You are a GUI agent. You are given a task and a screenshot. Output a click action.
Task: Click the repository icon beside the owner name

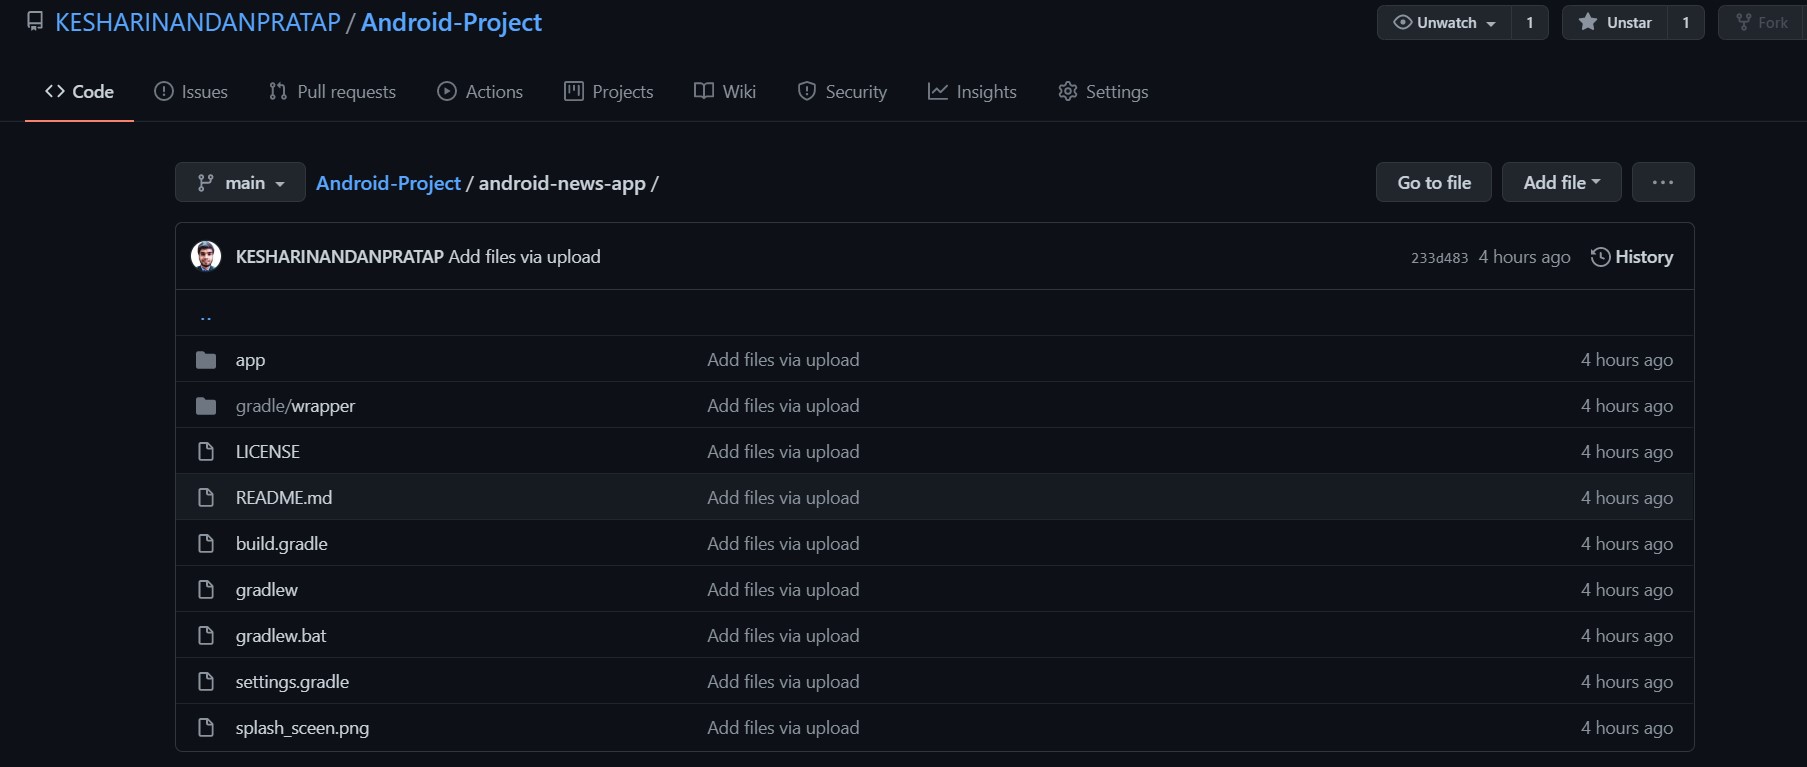(x=35, y=22)
